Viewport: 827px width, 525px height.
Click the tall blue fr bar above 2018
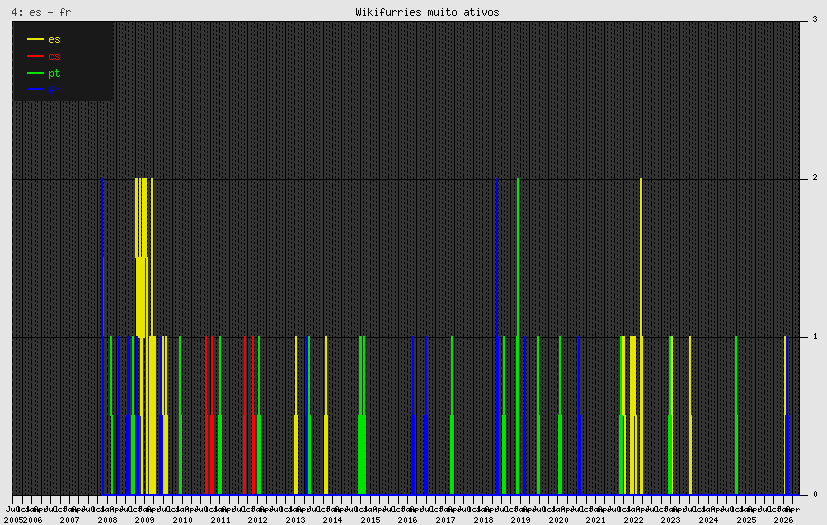tap(497, 336)
